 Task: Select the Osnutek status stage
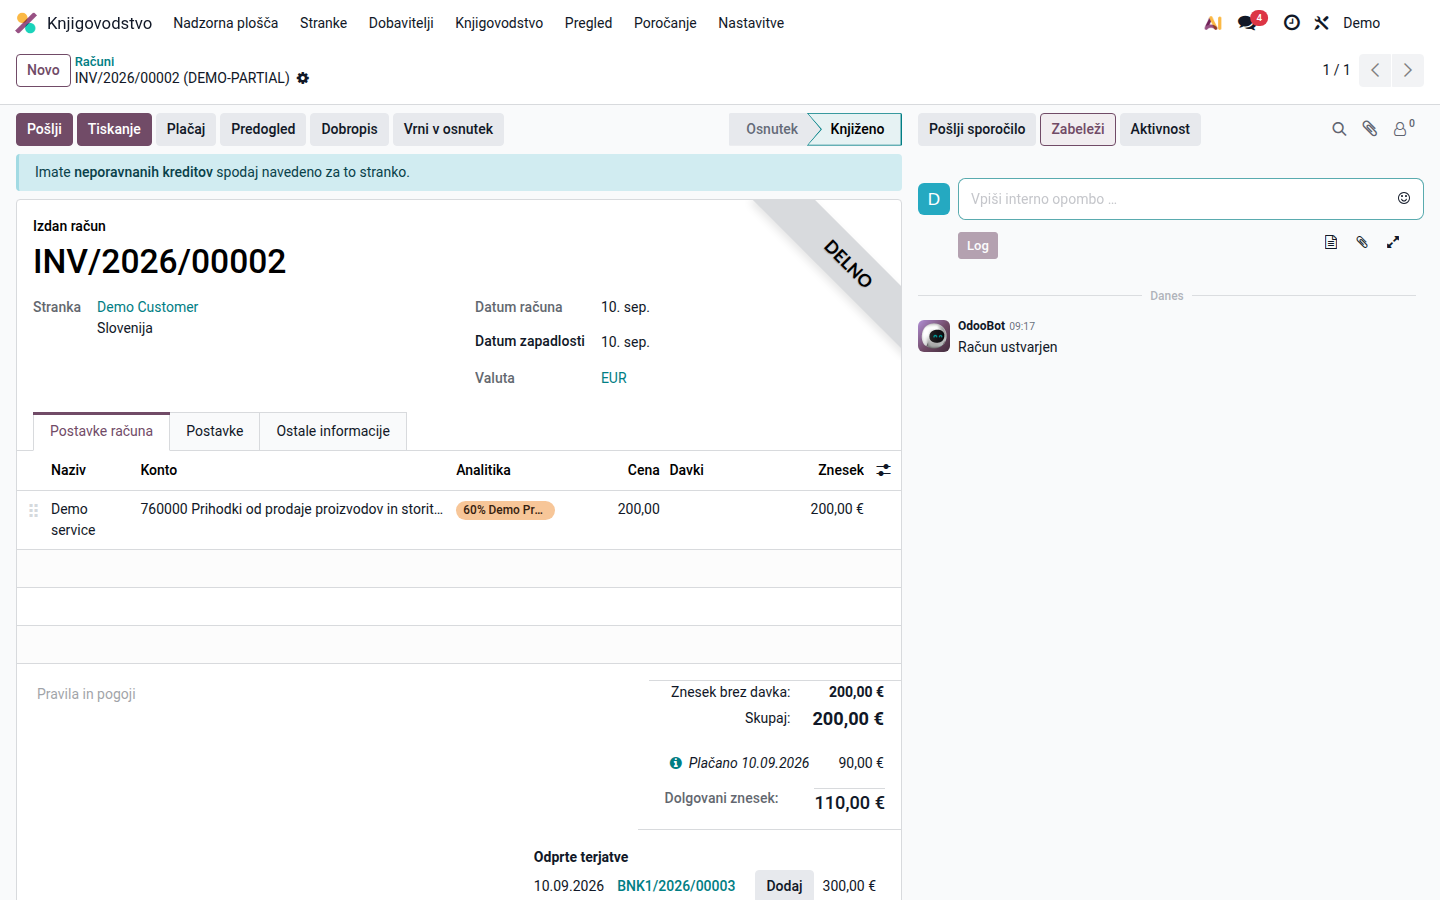coord(770,129)
